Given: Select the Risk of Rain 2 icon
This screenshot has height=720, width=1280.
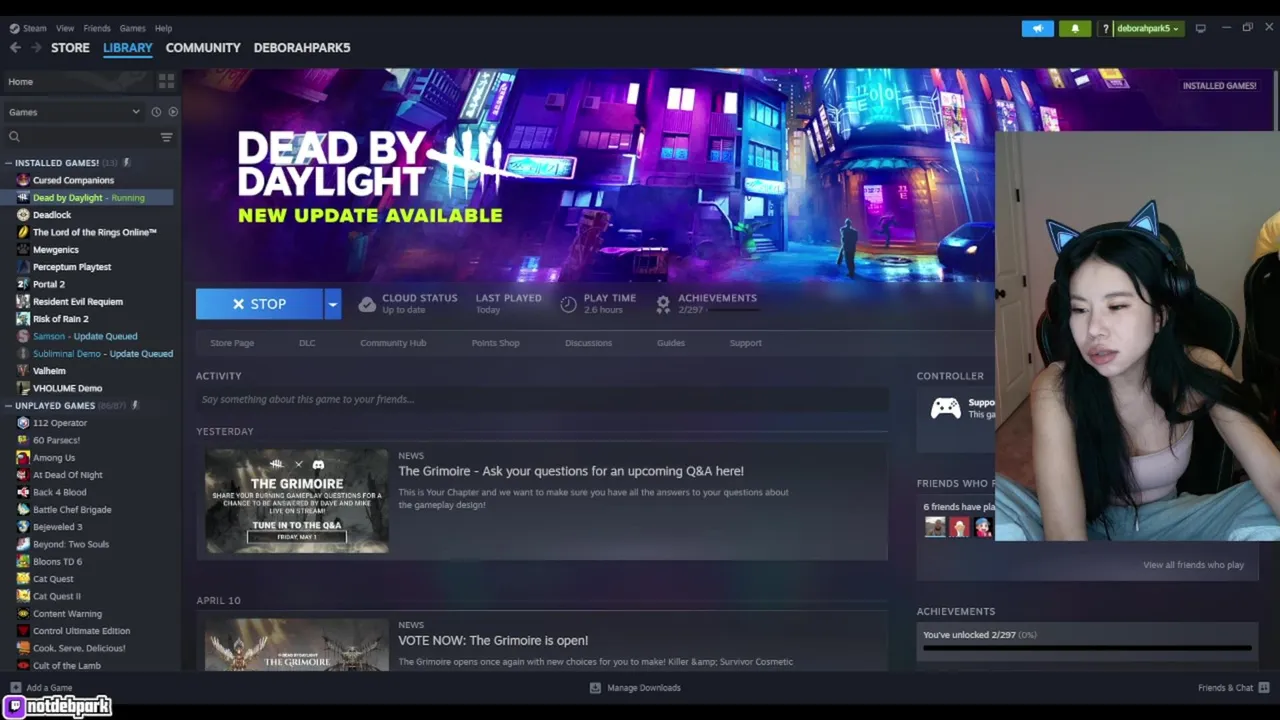Looking at the screenshot, I should [23, 319].
